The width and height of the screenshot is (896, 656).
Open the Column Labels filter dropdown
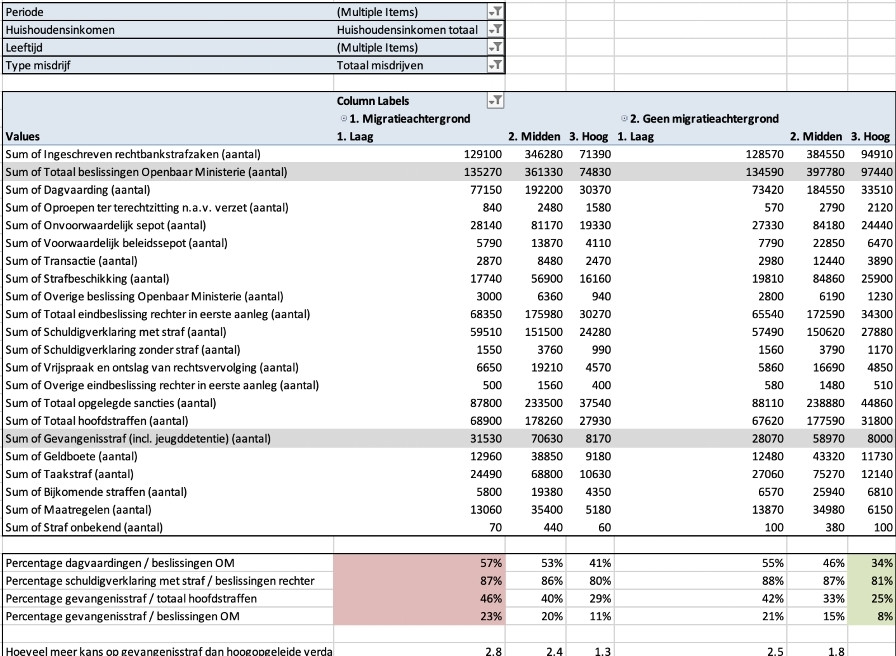click(495, 101)
